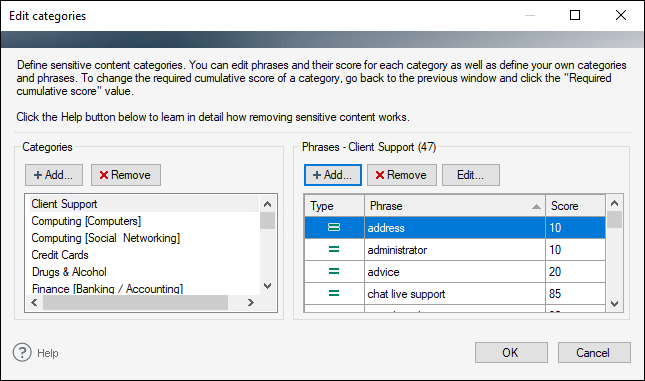Screen dimensions: 645x381
Task: Select Finance [Banking / Accounting] category
Action: pyautogui.click(x=143, y=288)
